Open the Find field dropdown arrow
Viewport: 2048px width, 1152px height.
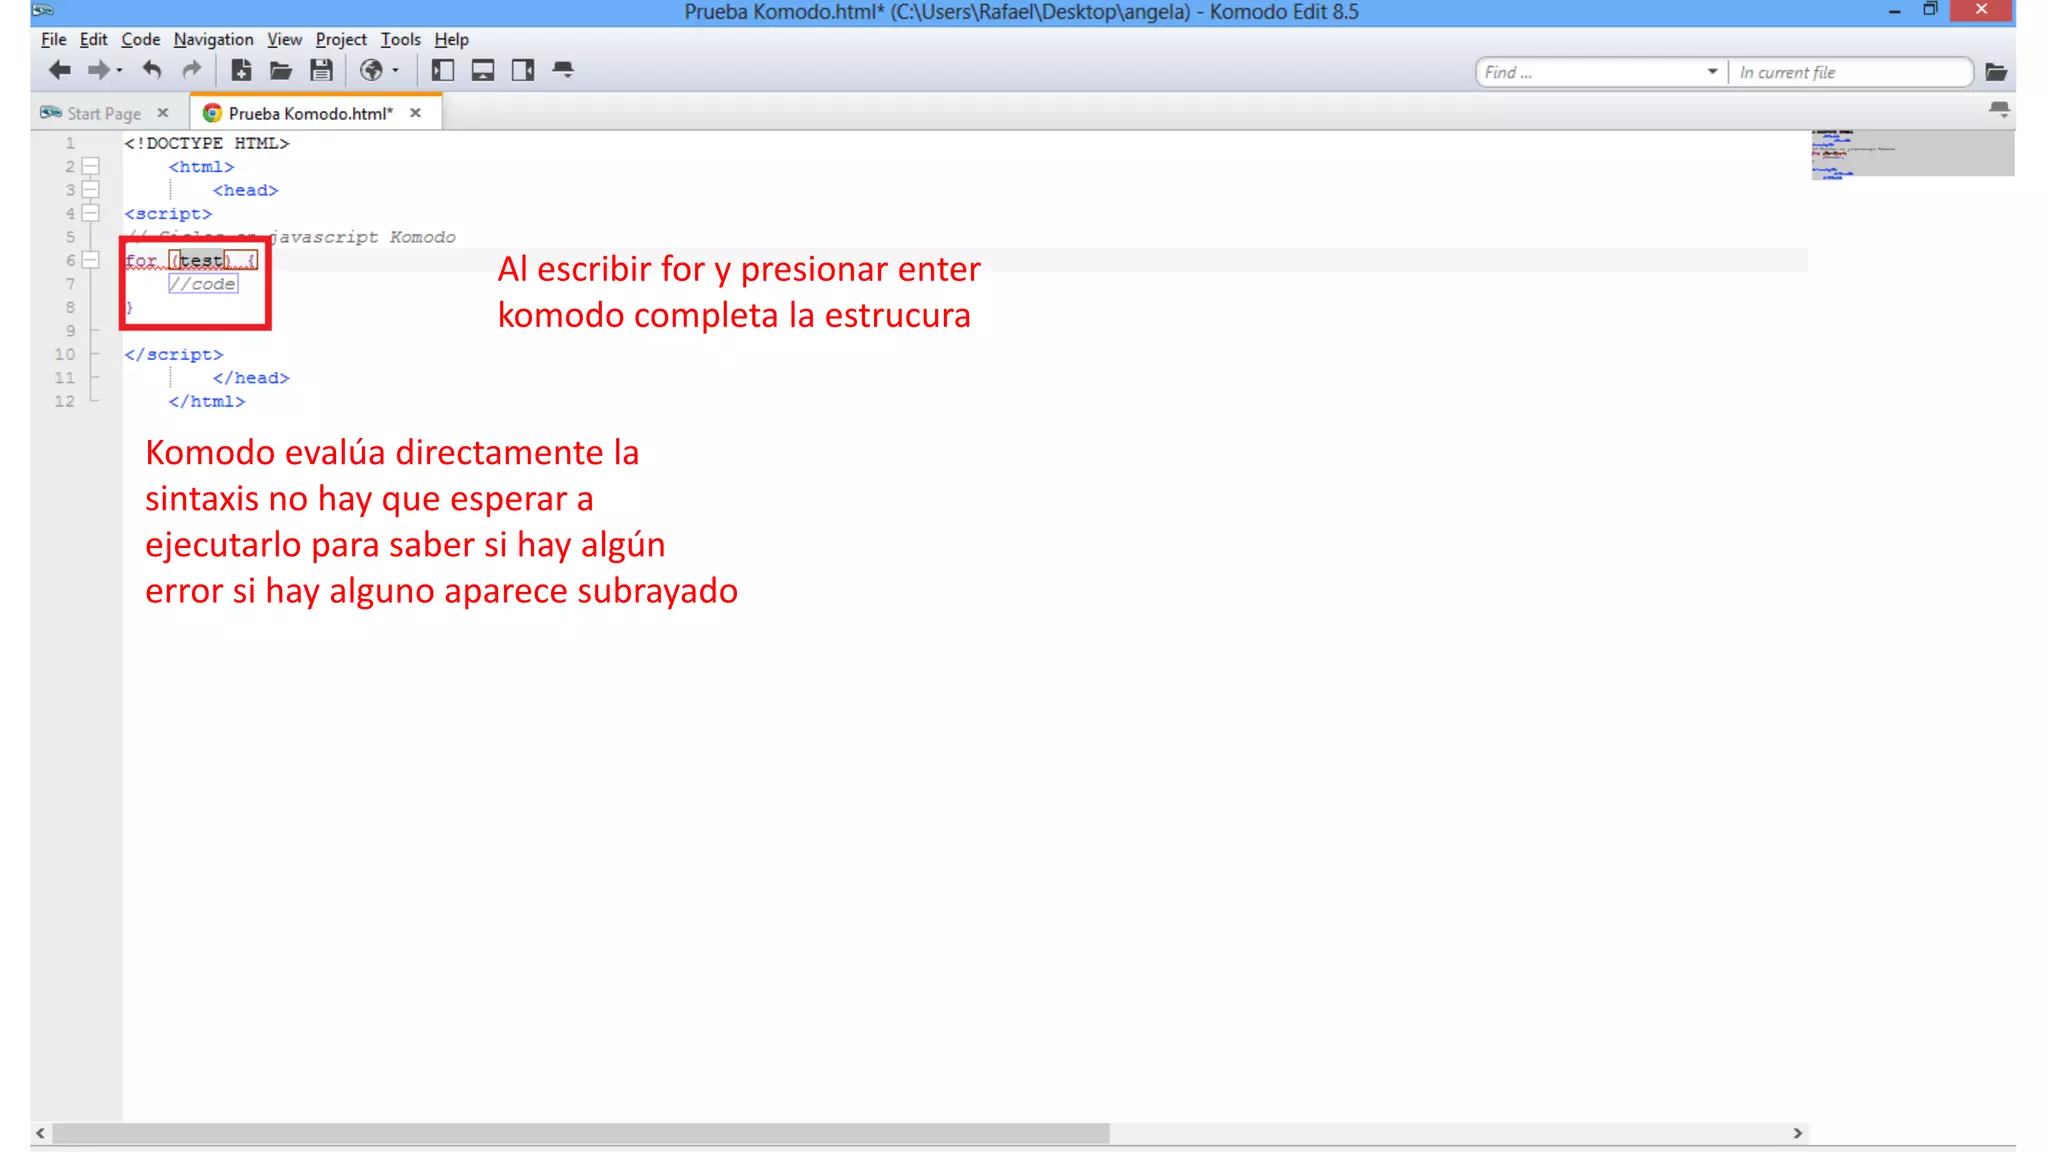(1712, 72)
